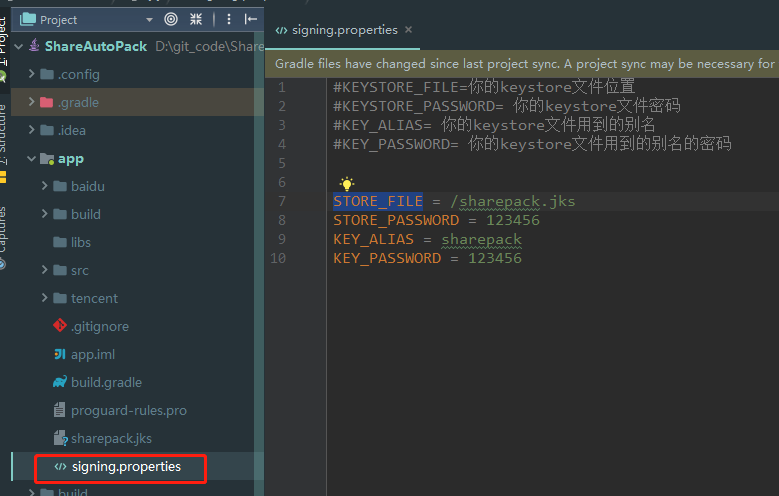Click the ShareAutoPack project name
The image size is (779, 496).
click(96, 47)
